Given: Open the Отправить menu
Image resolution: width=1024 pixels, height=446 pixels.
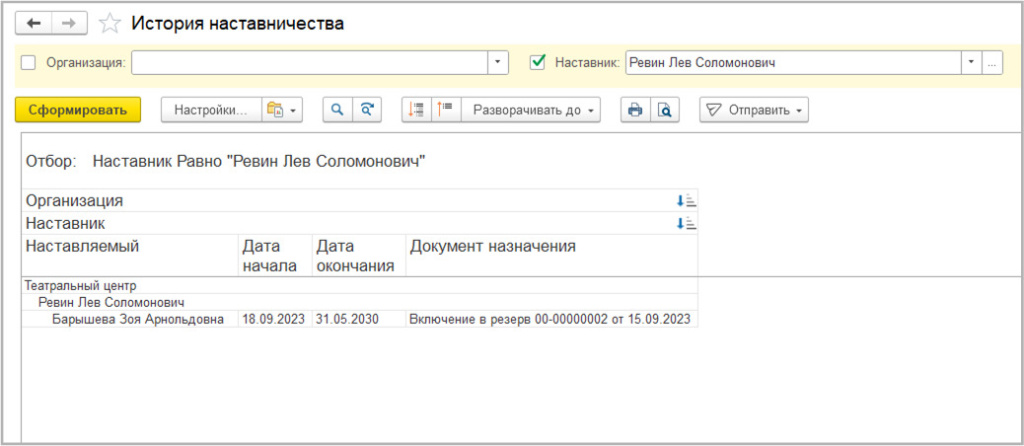Looking at the screenshot, I should pyautogui.click(x=754, y=110).
